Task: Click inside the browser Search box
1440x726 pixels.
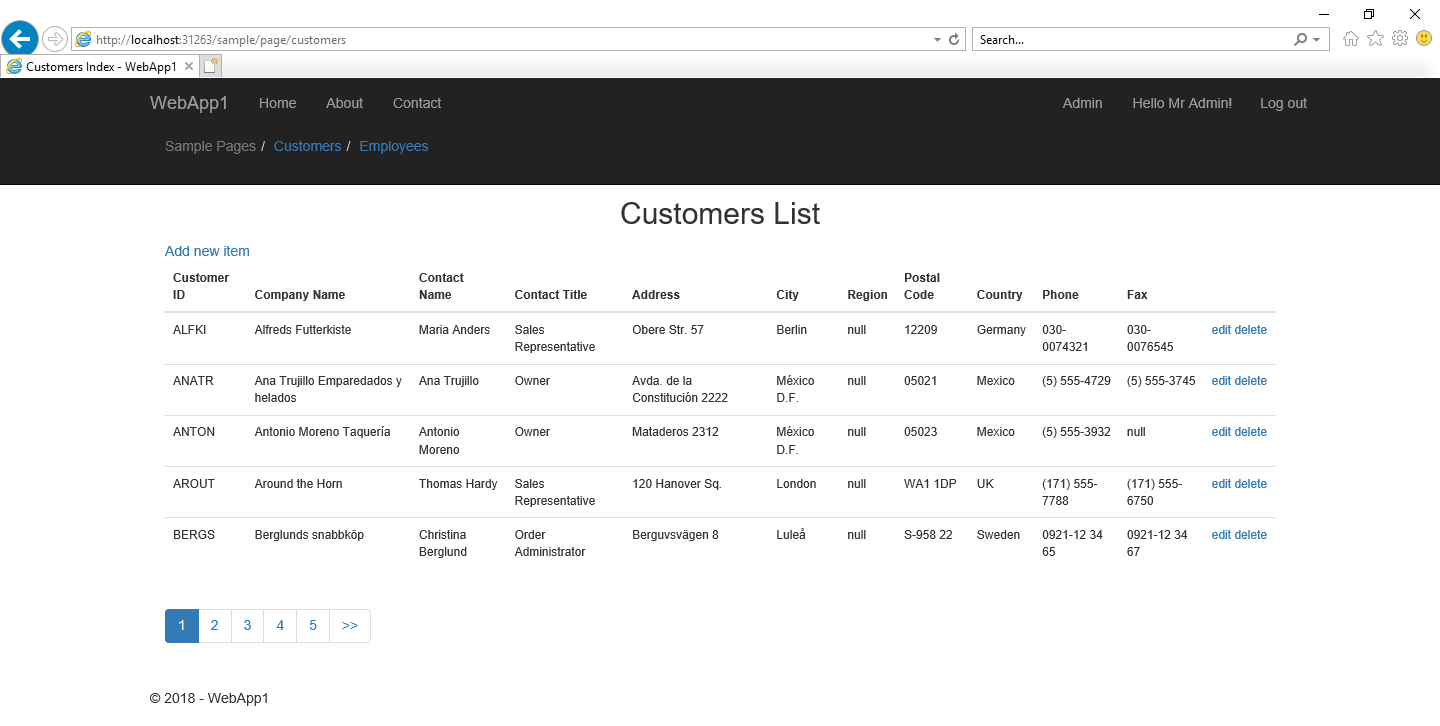Action: tap(1130, 40)
